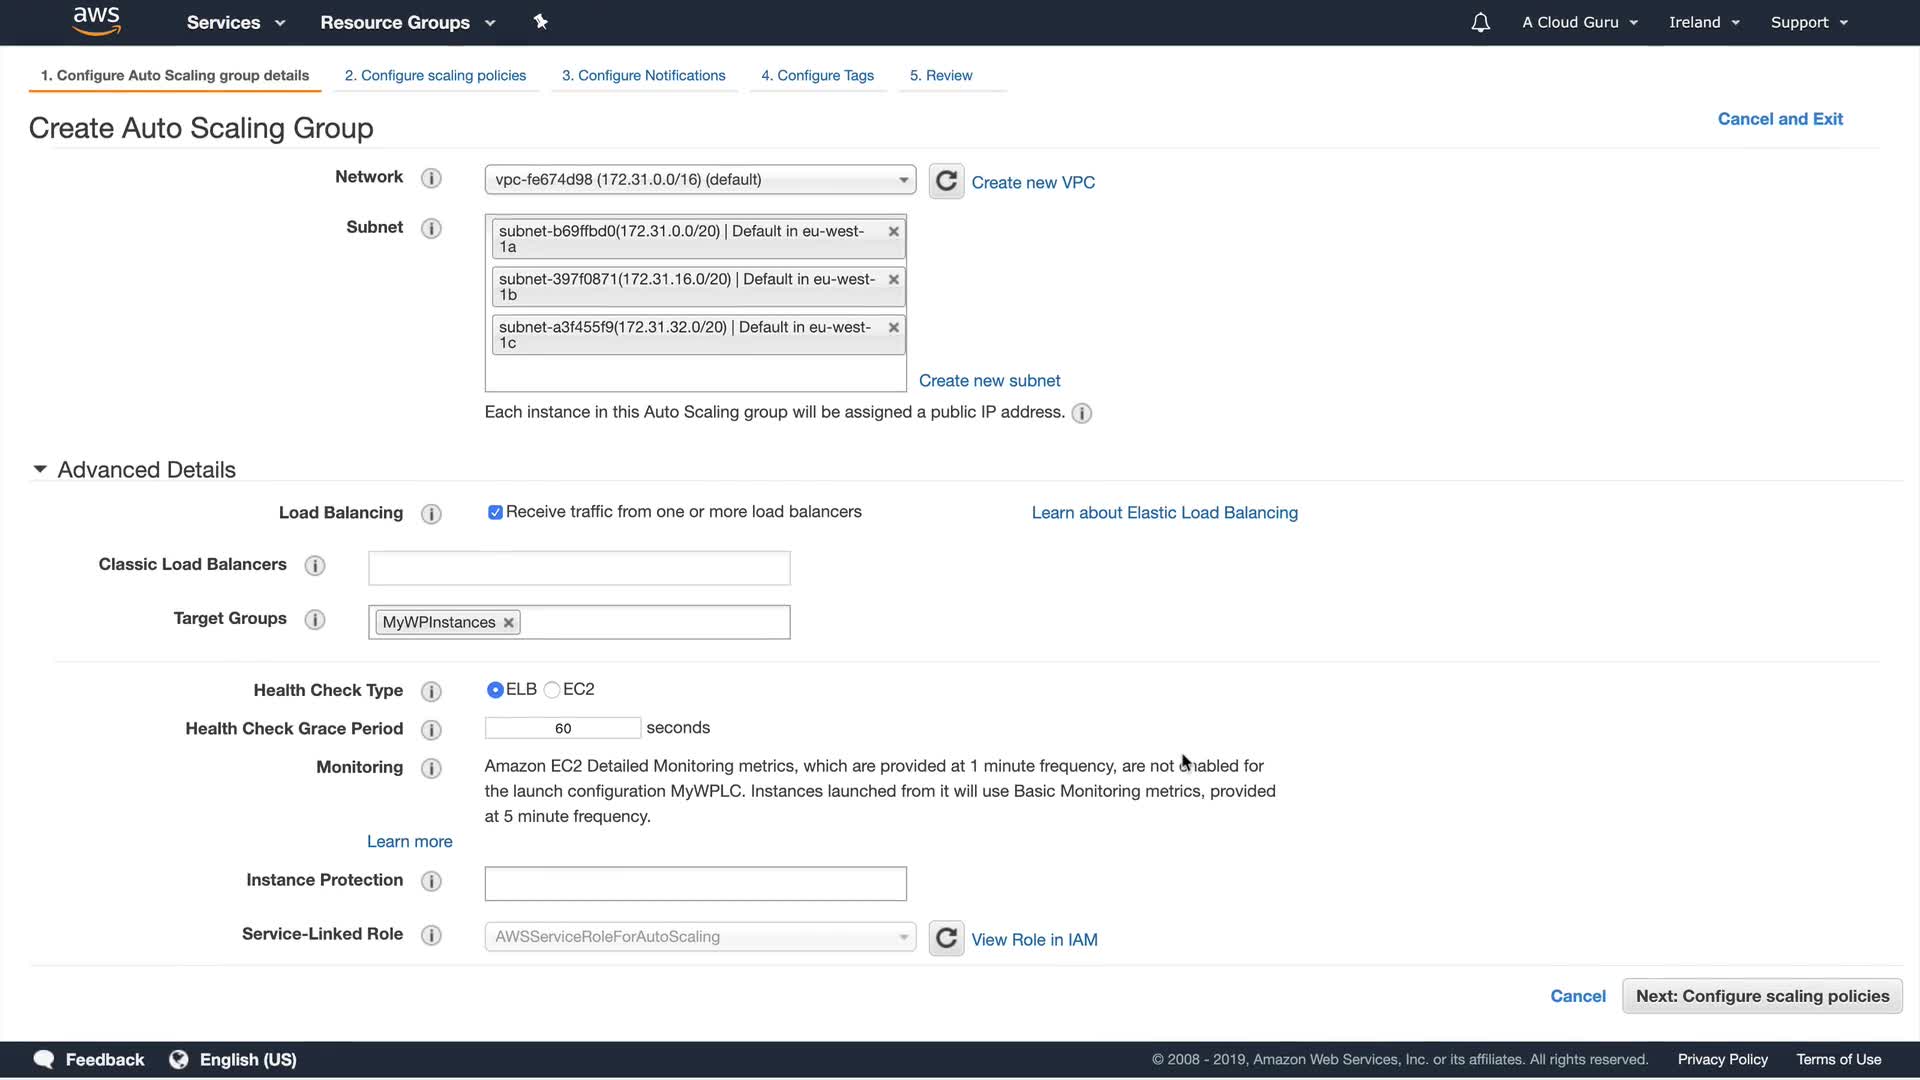Click the AWS logo home icon
1920x1080 pixels.
tap(97, 21)
